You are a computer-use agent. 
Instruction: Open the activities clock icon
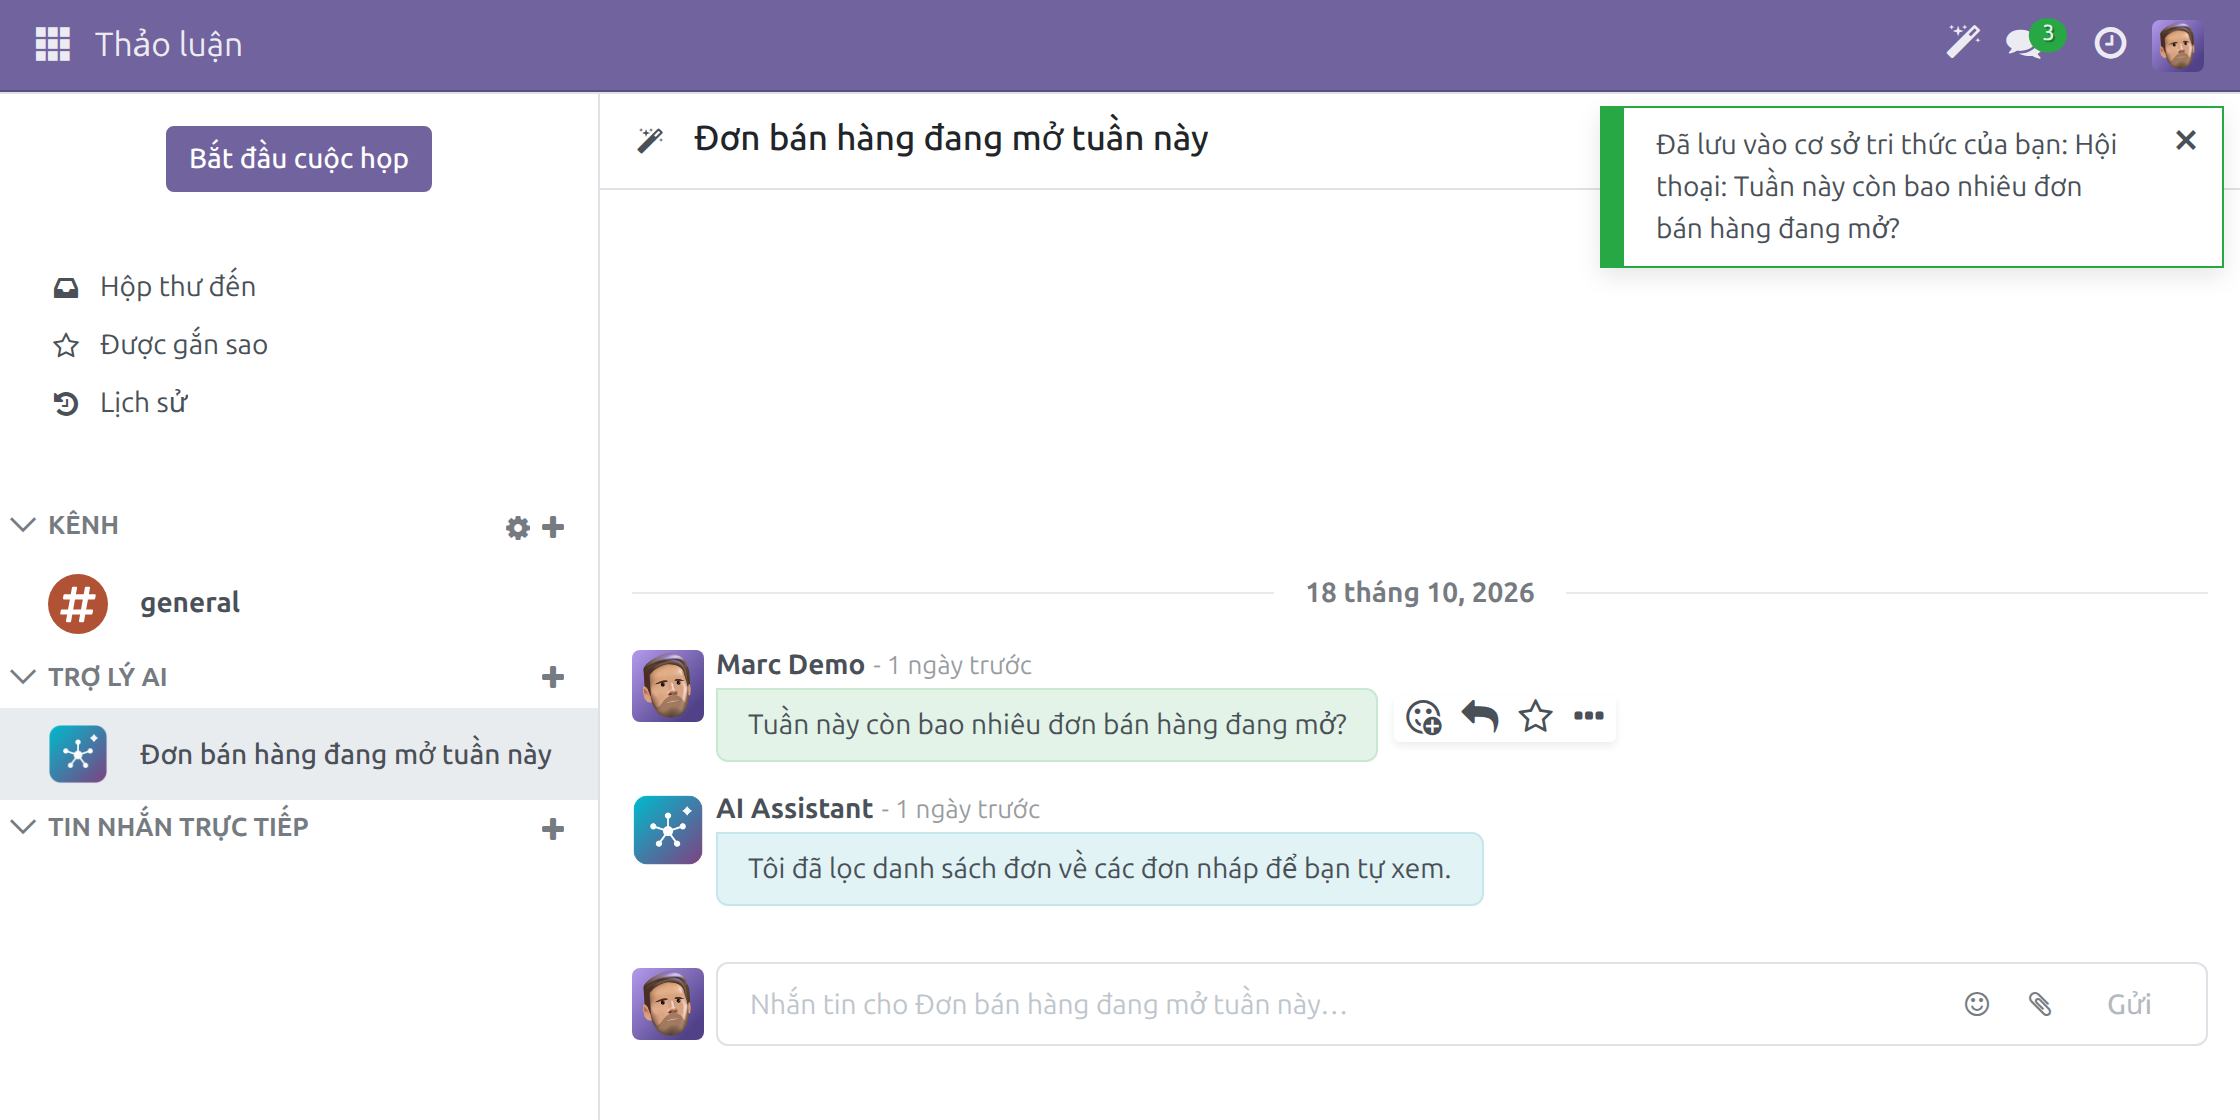click(2110, 44)
